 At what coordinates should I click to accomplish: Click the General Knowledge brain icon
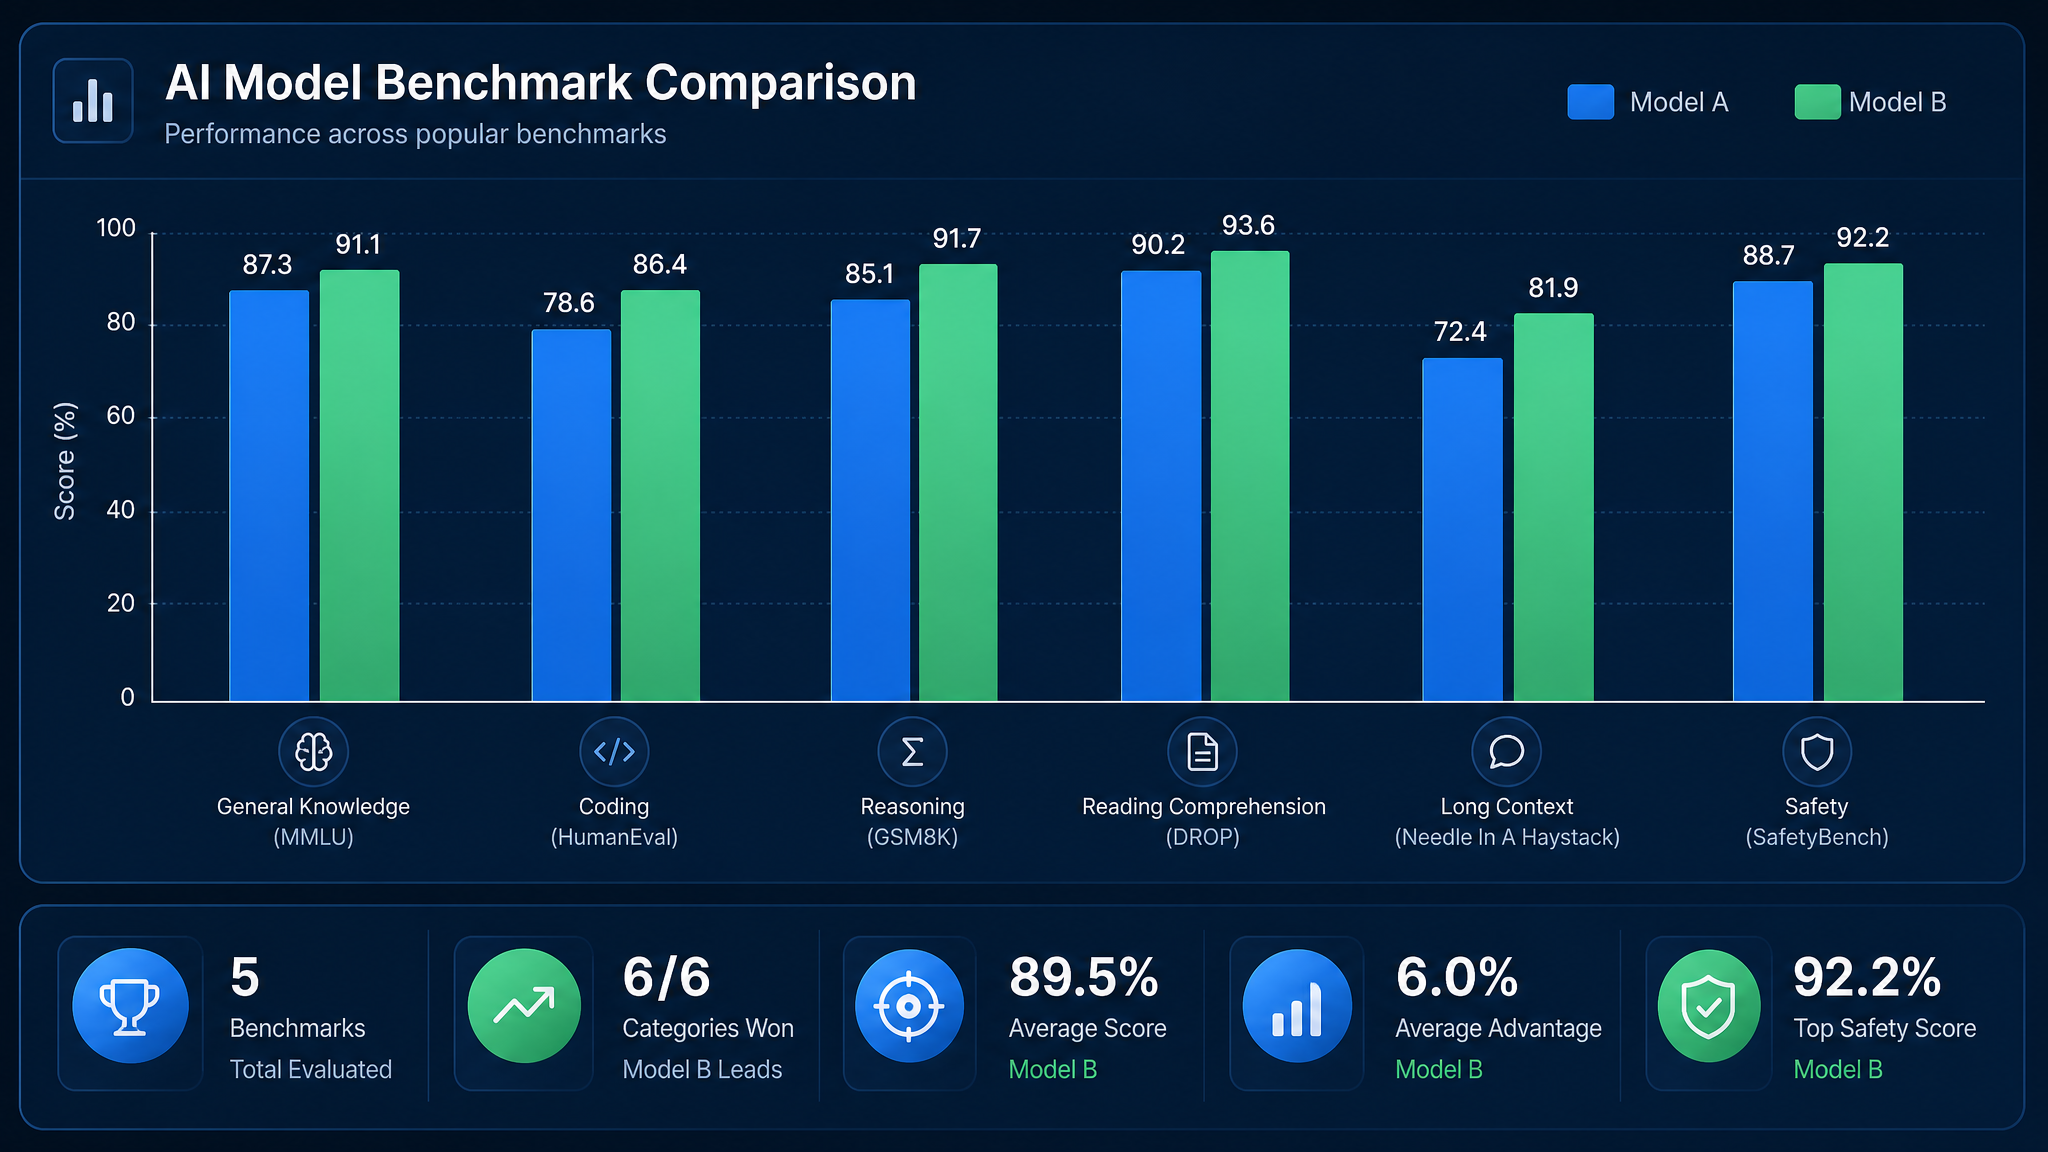tap(313, 751)
